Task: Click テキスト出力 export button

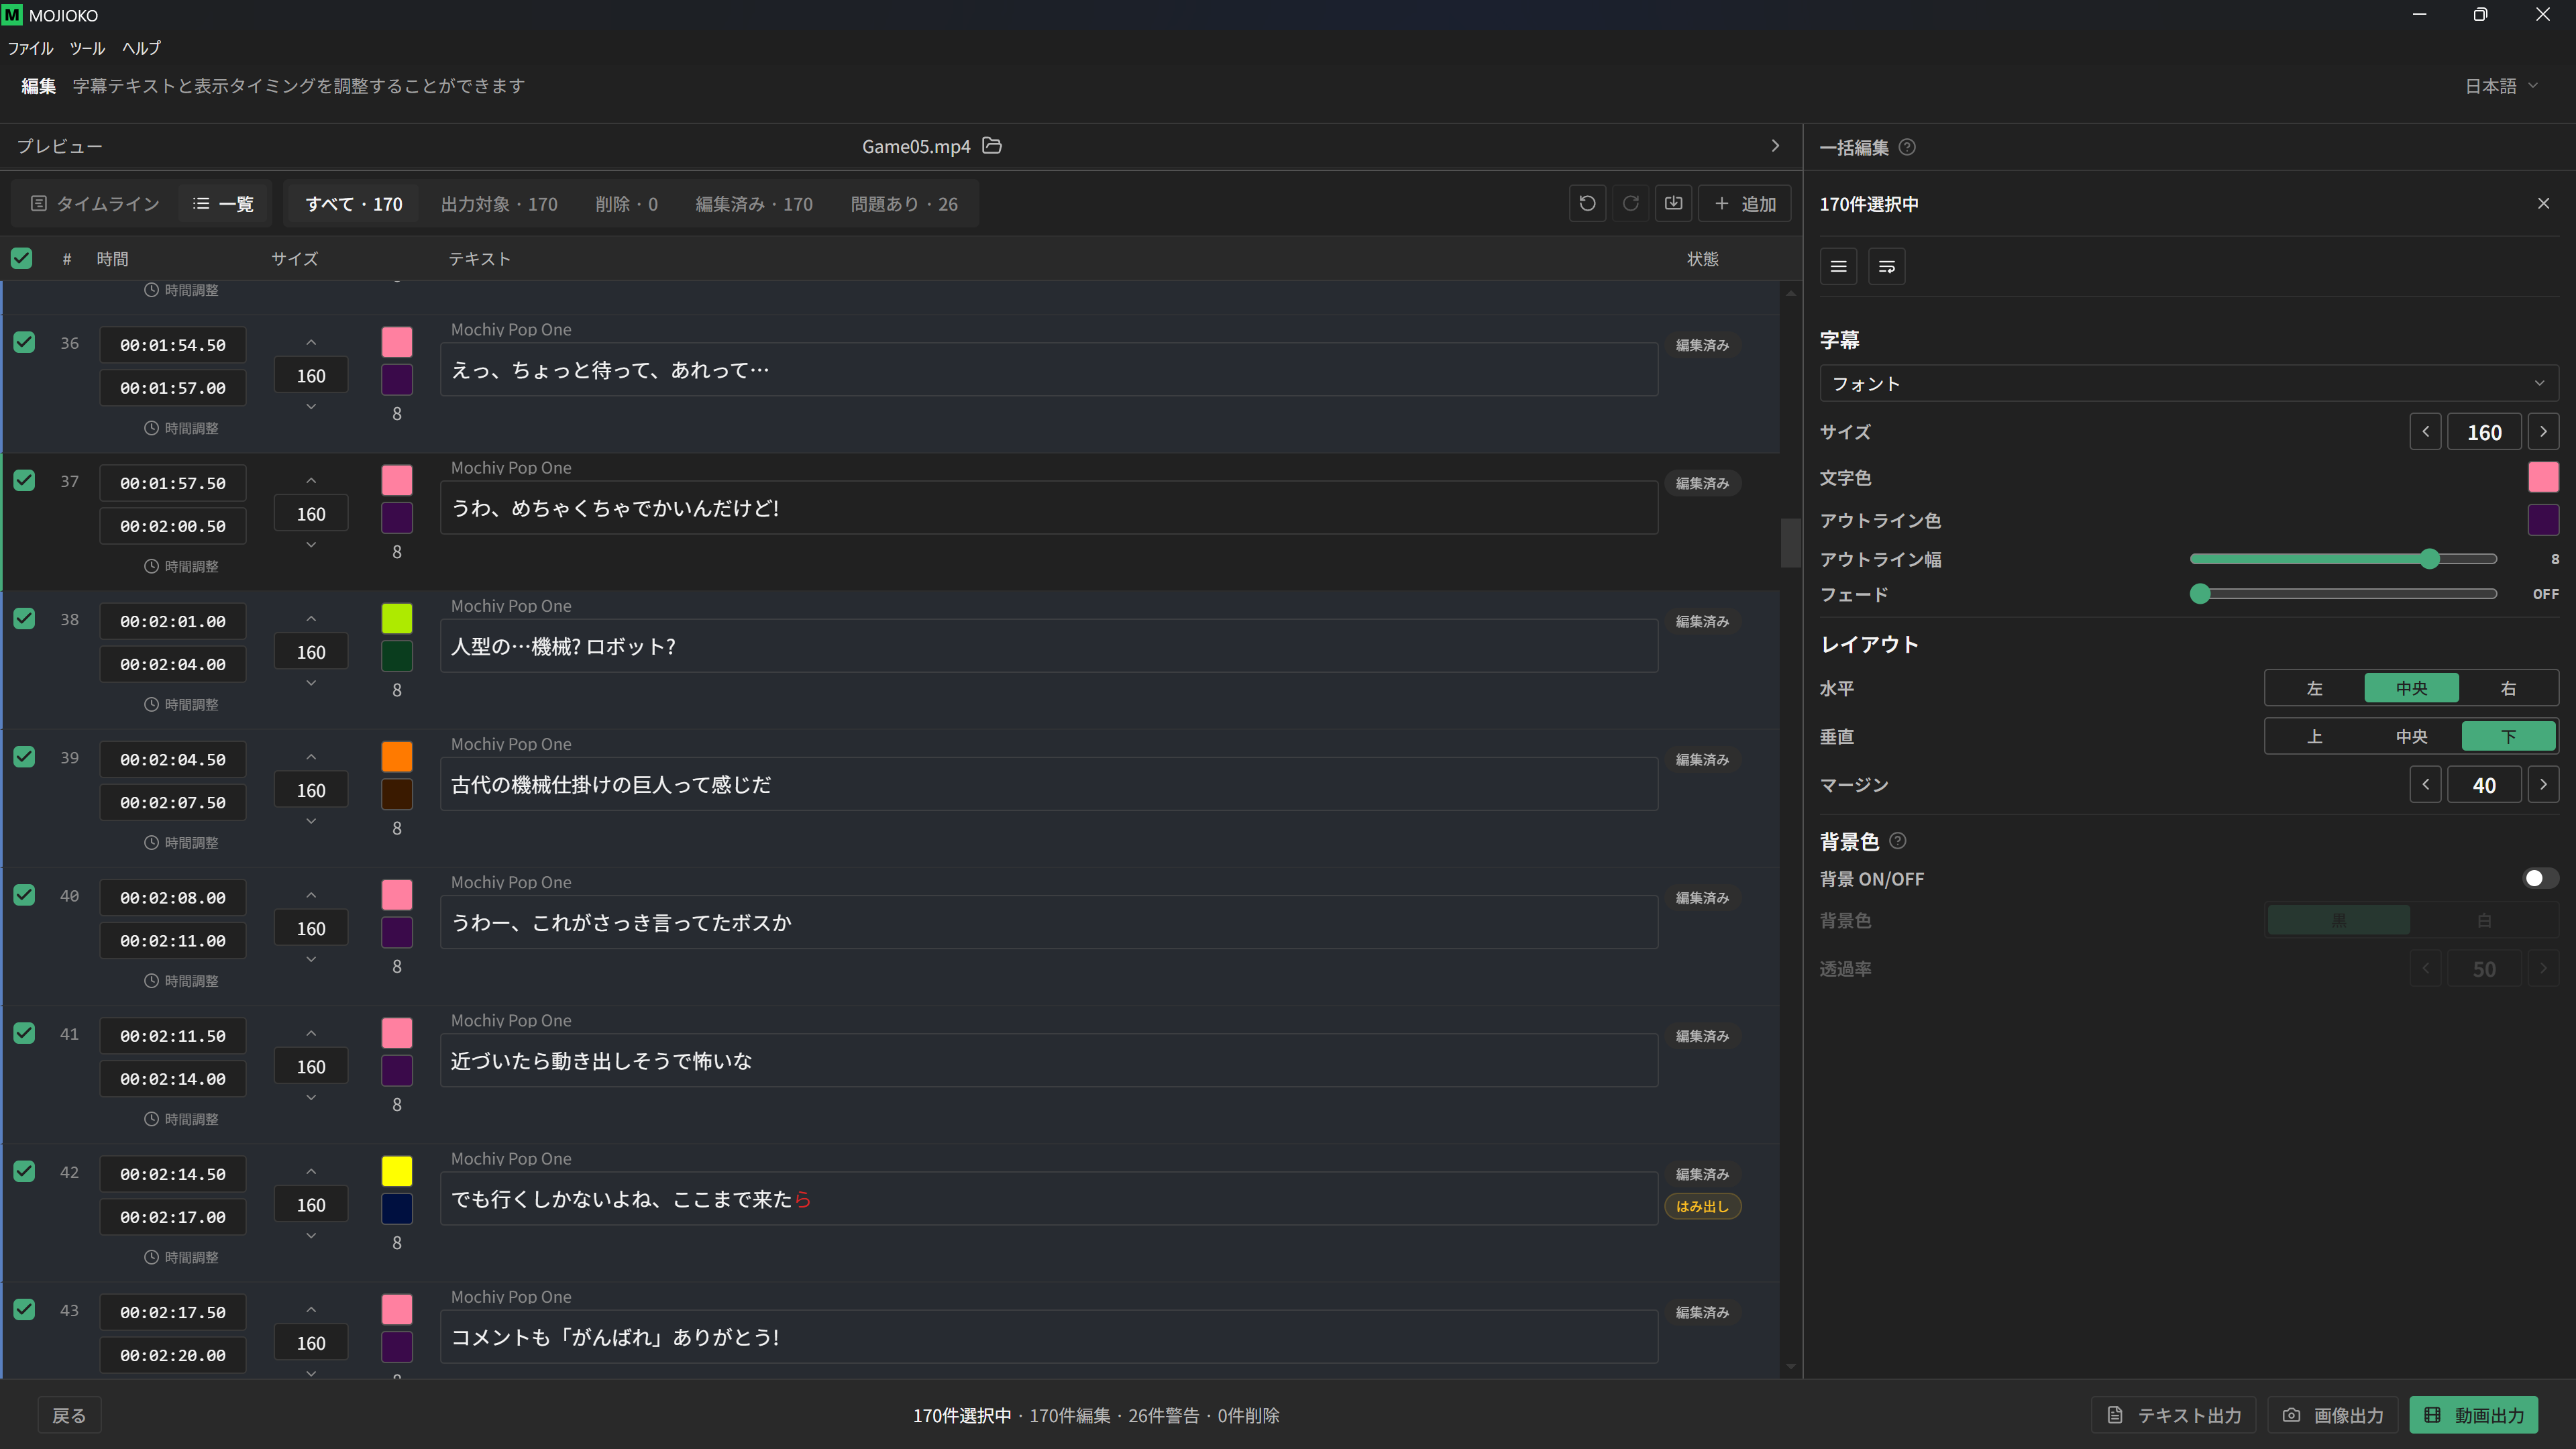Action: point(2173,1415)
